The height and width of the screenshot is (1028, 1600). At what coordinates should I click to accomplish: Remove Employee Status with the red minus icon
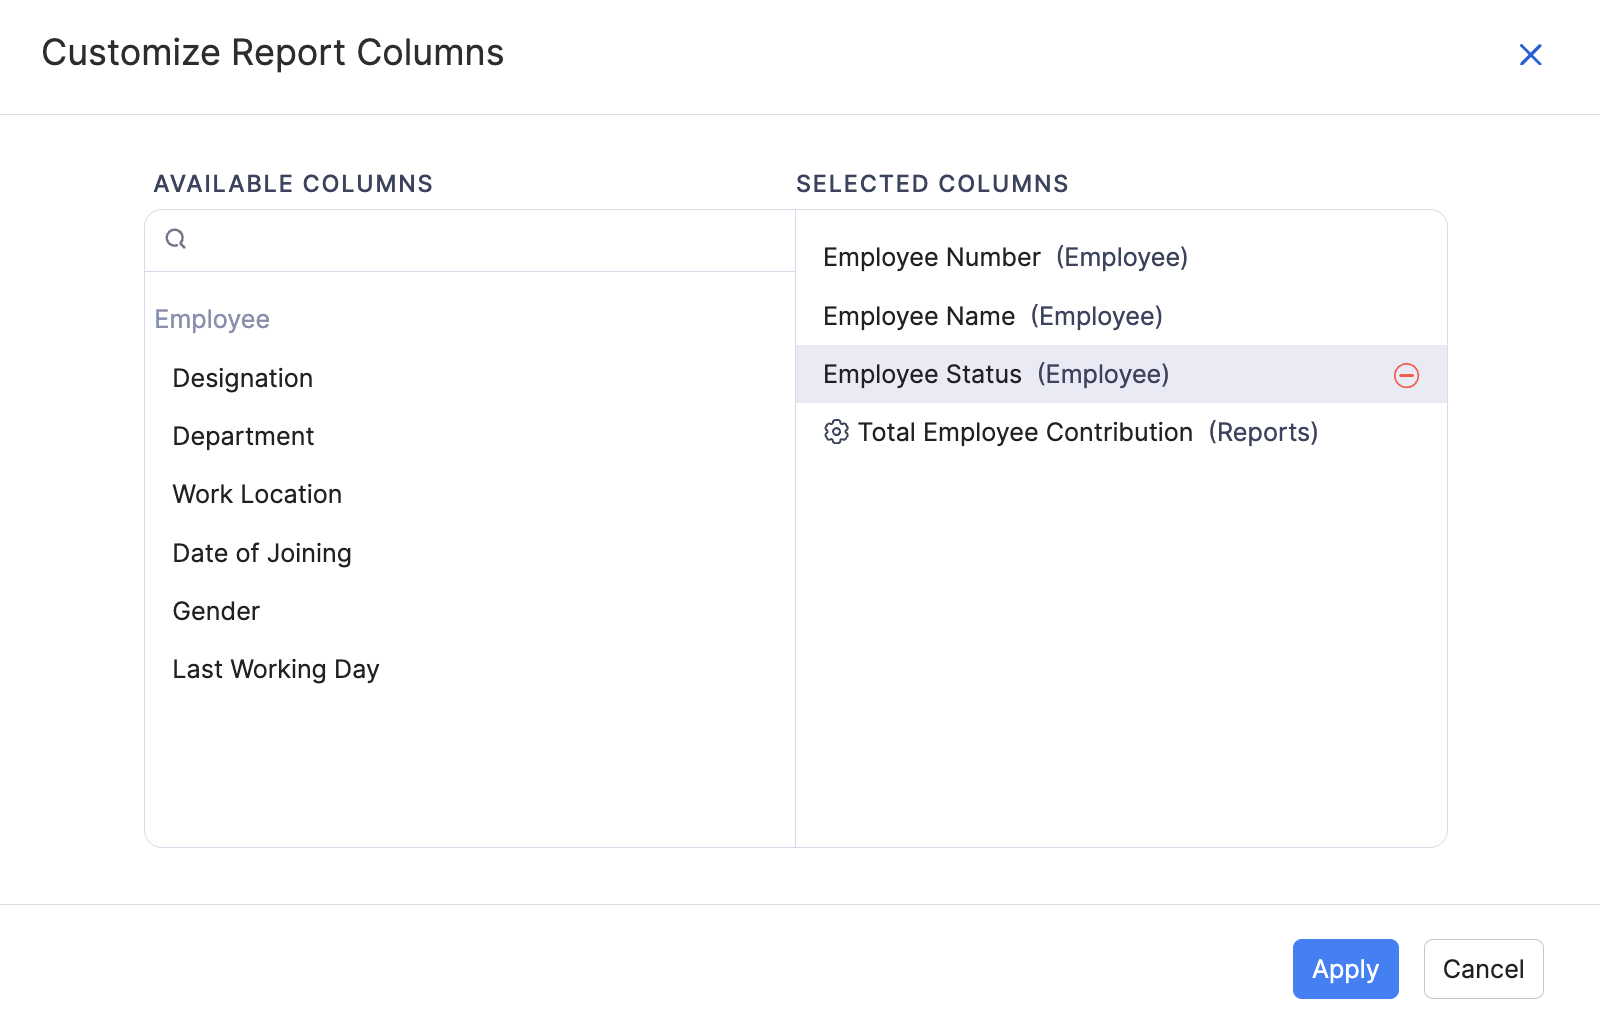tap(1406, 375)
